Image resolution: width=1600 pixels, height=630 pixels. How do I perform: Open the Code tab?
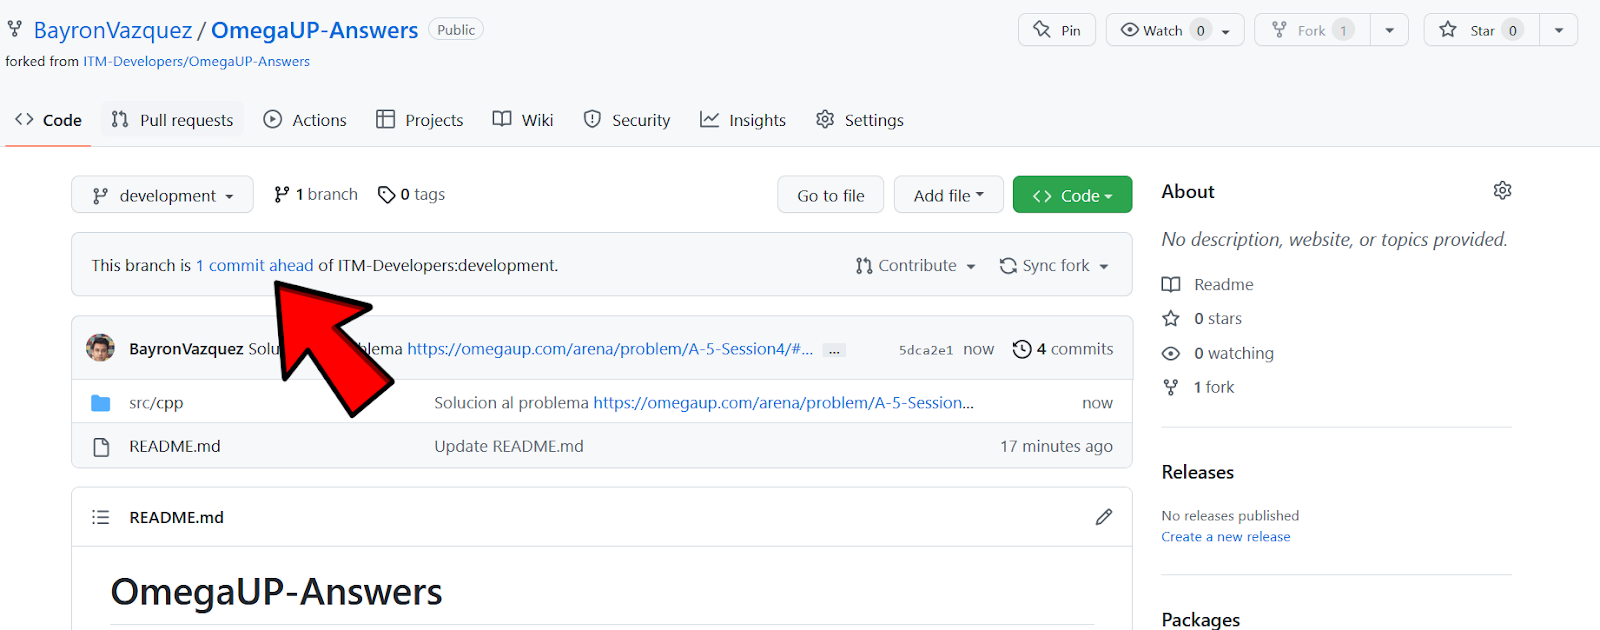(x=48, y=120)
